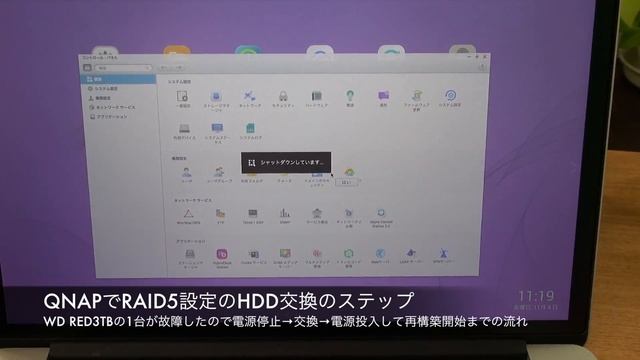Screen dimensions: 640x360
Task: Open Hardware (ハードウェア) icon
Action: point(316,96)
